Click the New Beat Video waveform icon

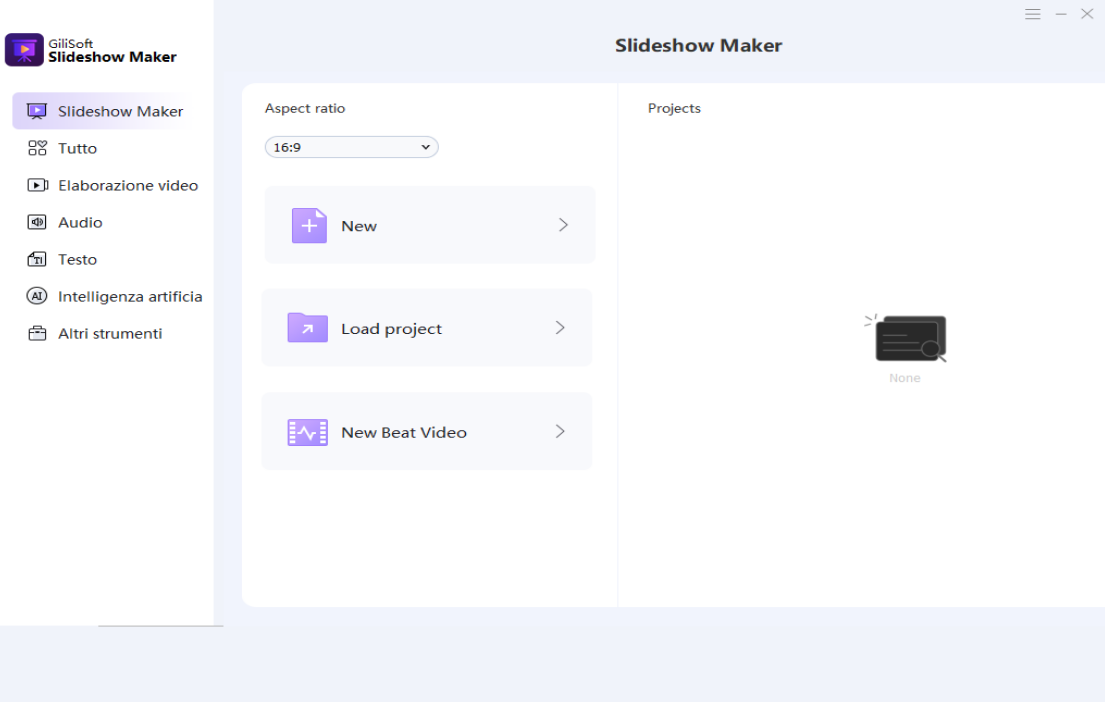(x=307, y=432)
